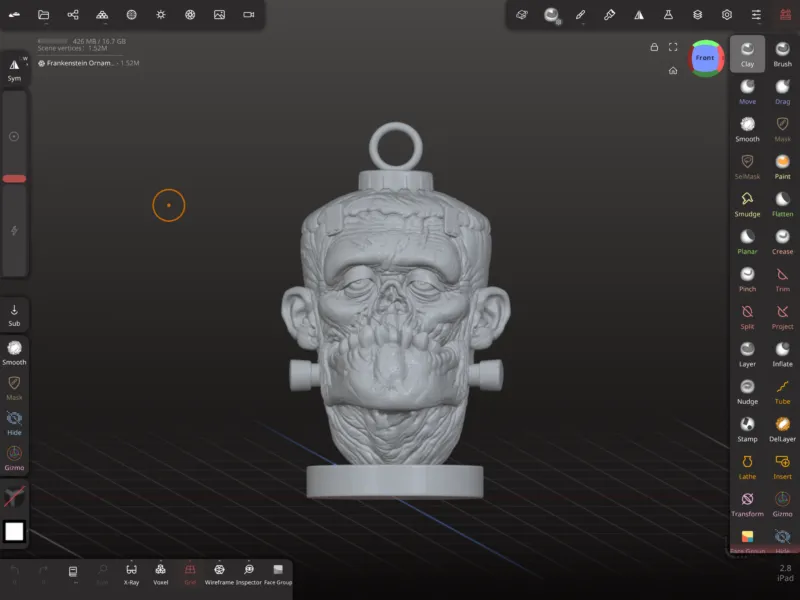The image size is (800, 600).
Task: Open the tool sliders settings menu
Action: 756,15
